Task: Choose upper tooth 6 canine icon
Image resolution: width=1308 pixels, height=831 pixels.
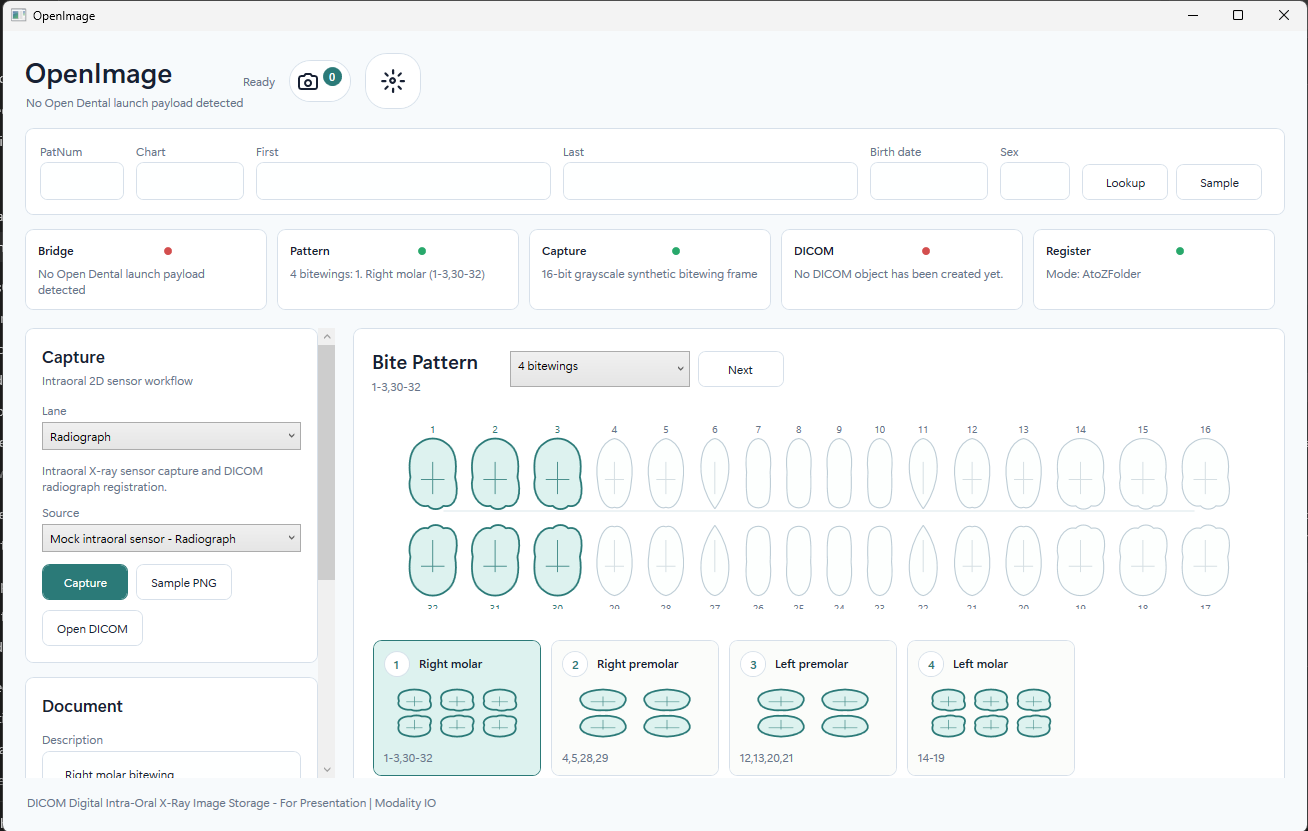Action: pos(715,473)
